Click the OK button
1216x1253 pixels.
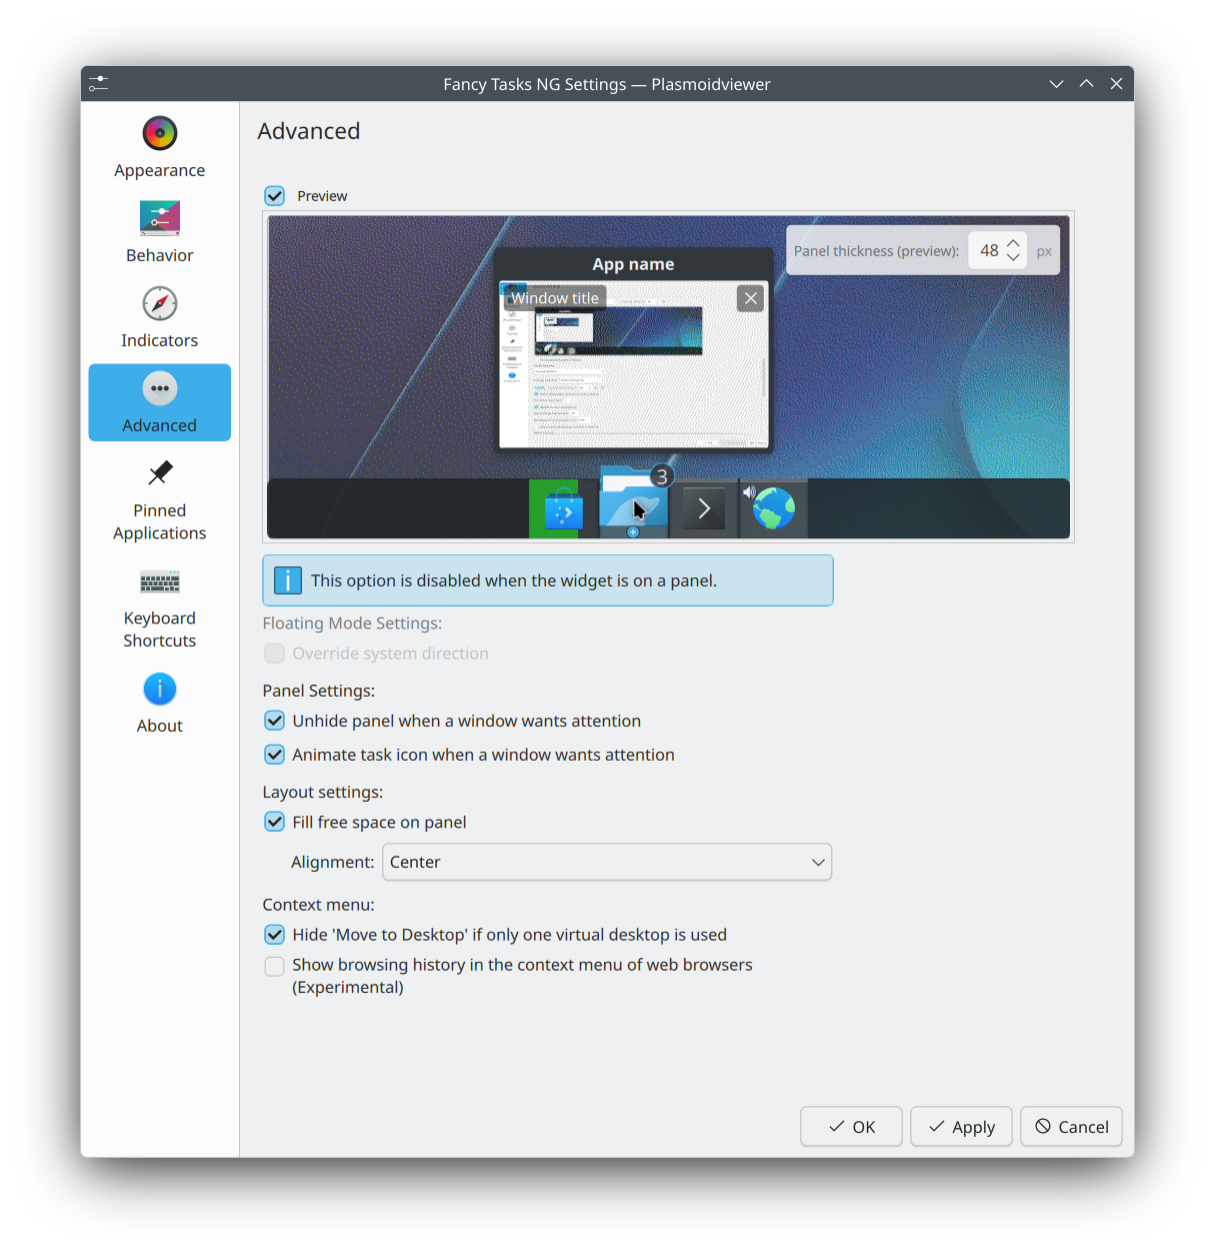(x=851, y=1127)
